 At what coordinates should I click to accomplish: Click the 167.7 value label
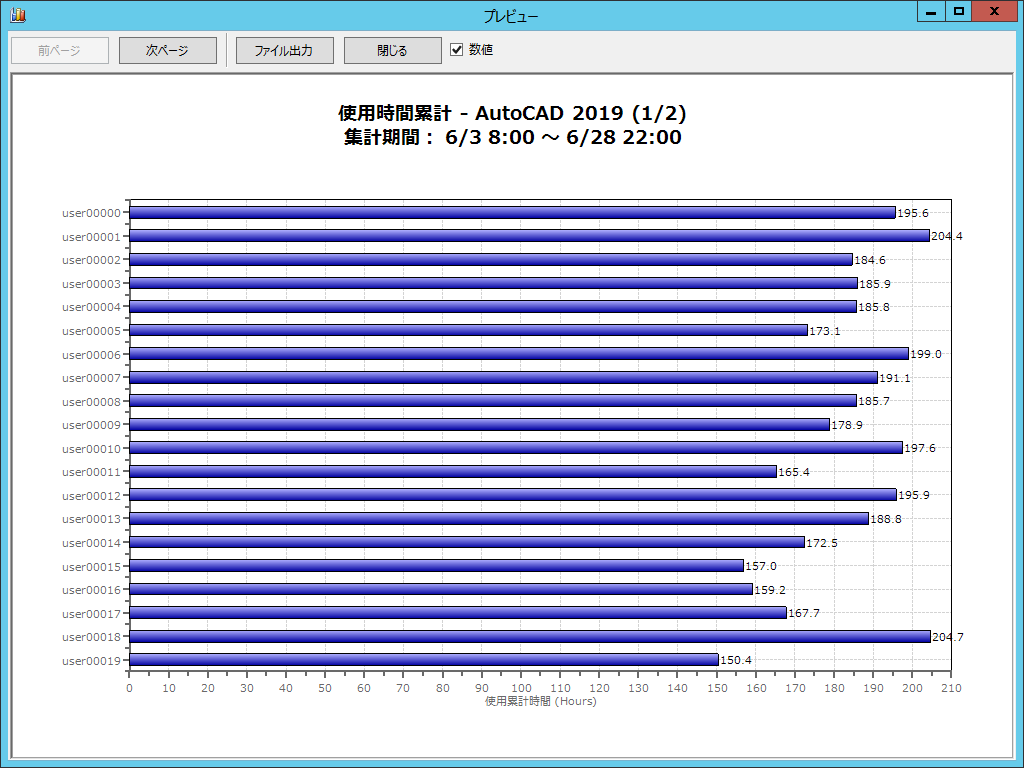coord(804,613)
